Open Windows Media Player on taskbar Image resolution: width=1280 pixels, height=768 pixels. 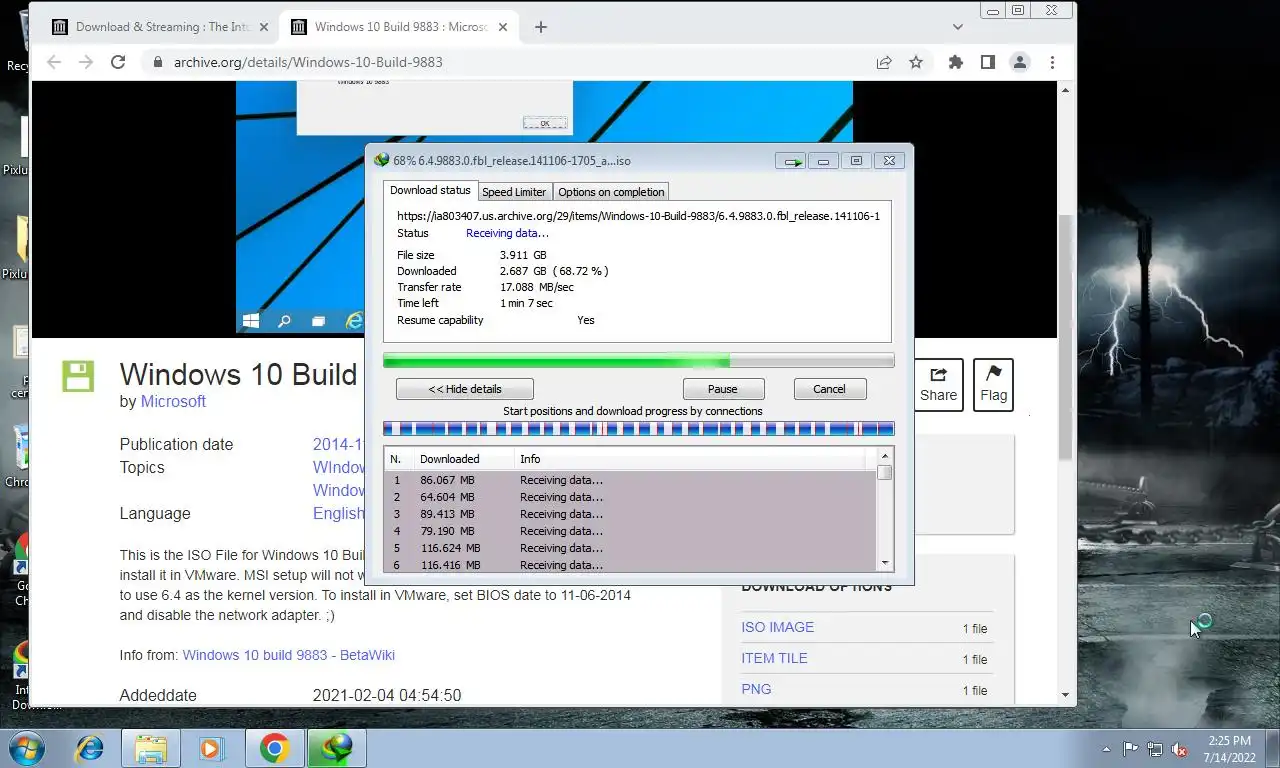pos(211,748)
